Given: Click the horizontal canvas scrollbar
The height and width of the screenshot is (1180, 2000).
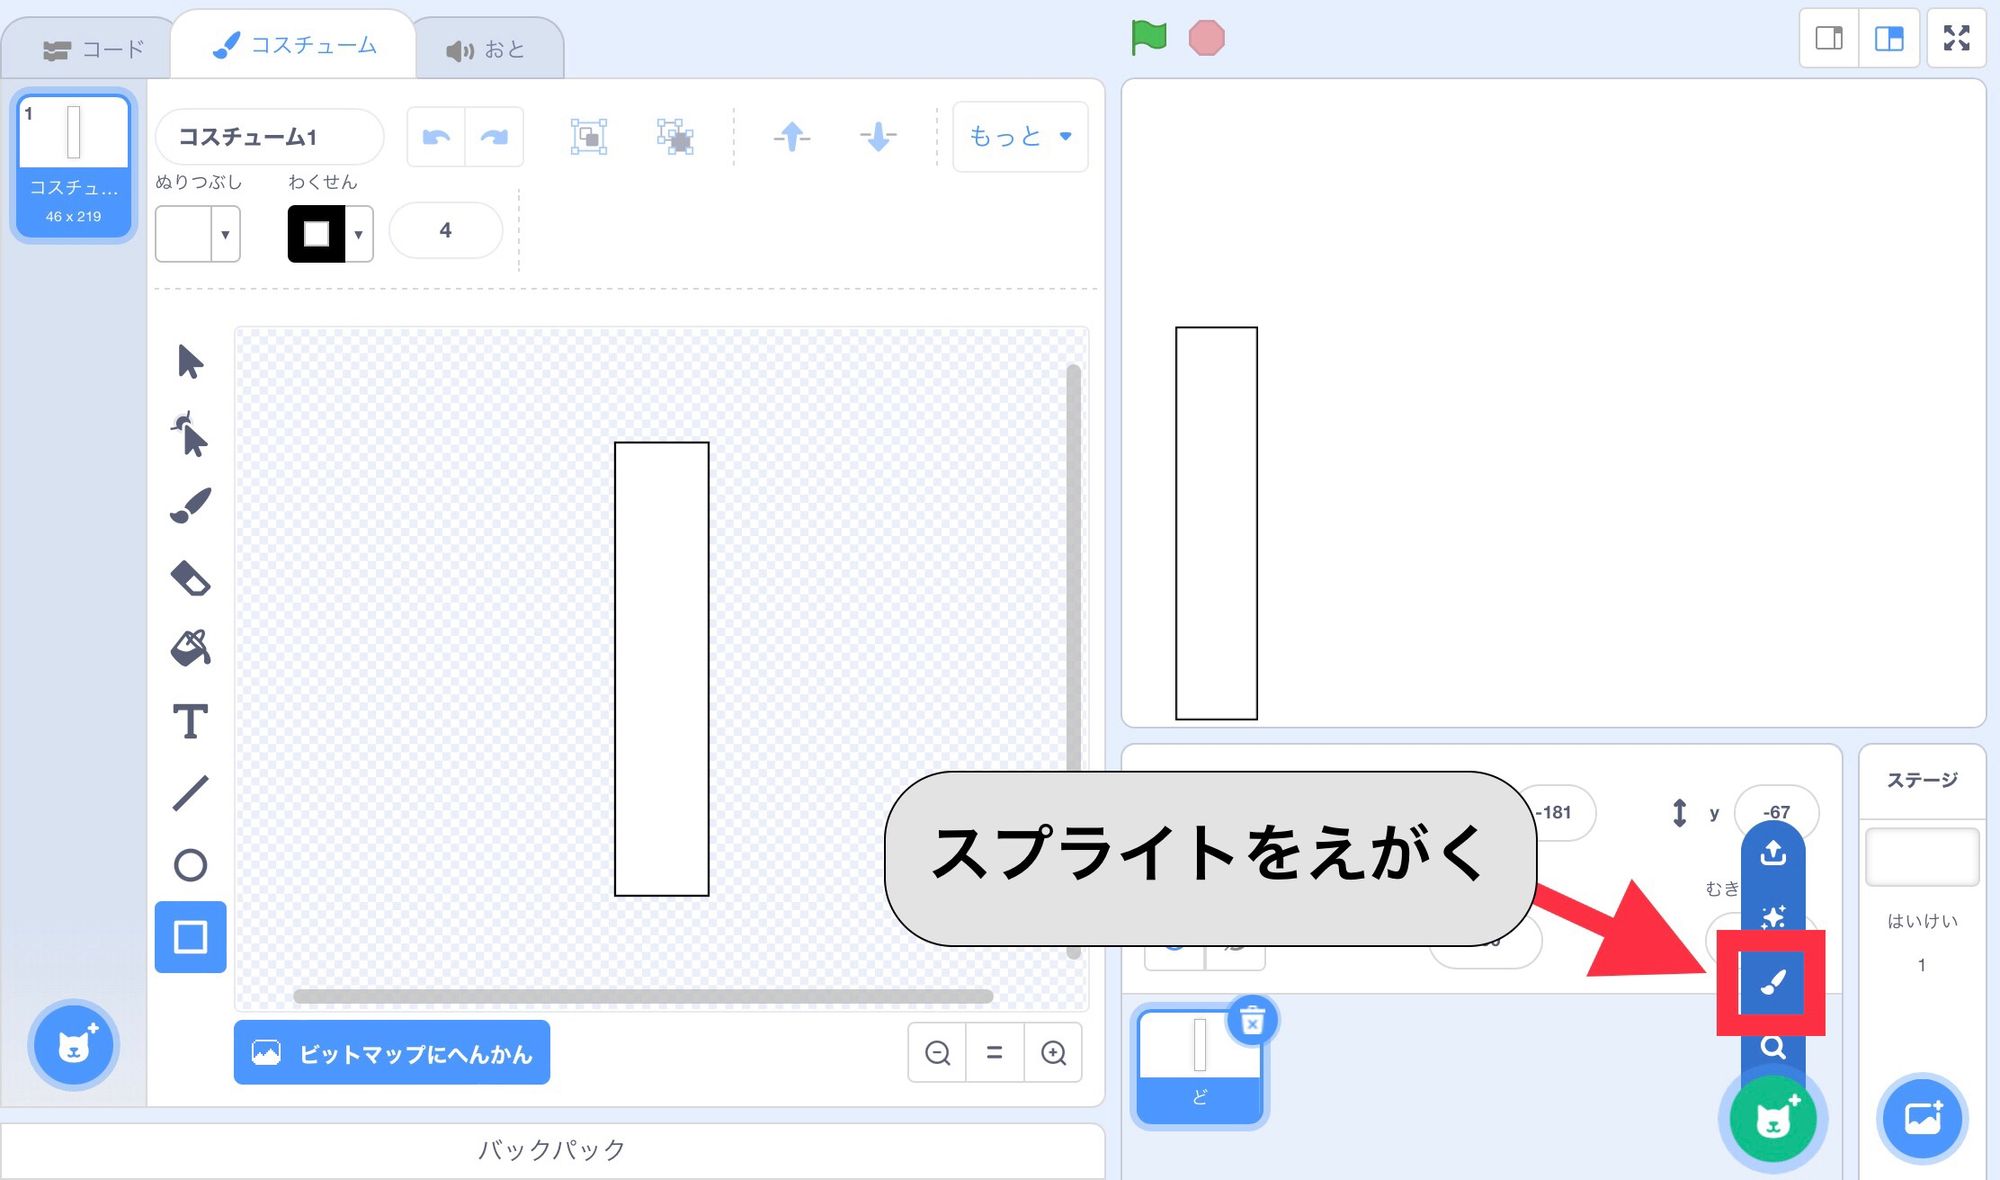Looking at the screenshot, I should (x=643, y=996).
